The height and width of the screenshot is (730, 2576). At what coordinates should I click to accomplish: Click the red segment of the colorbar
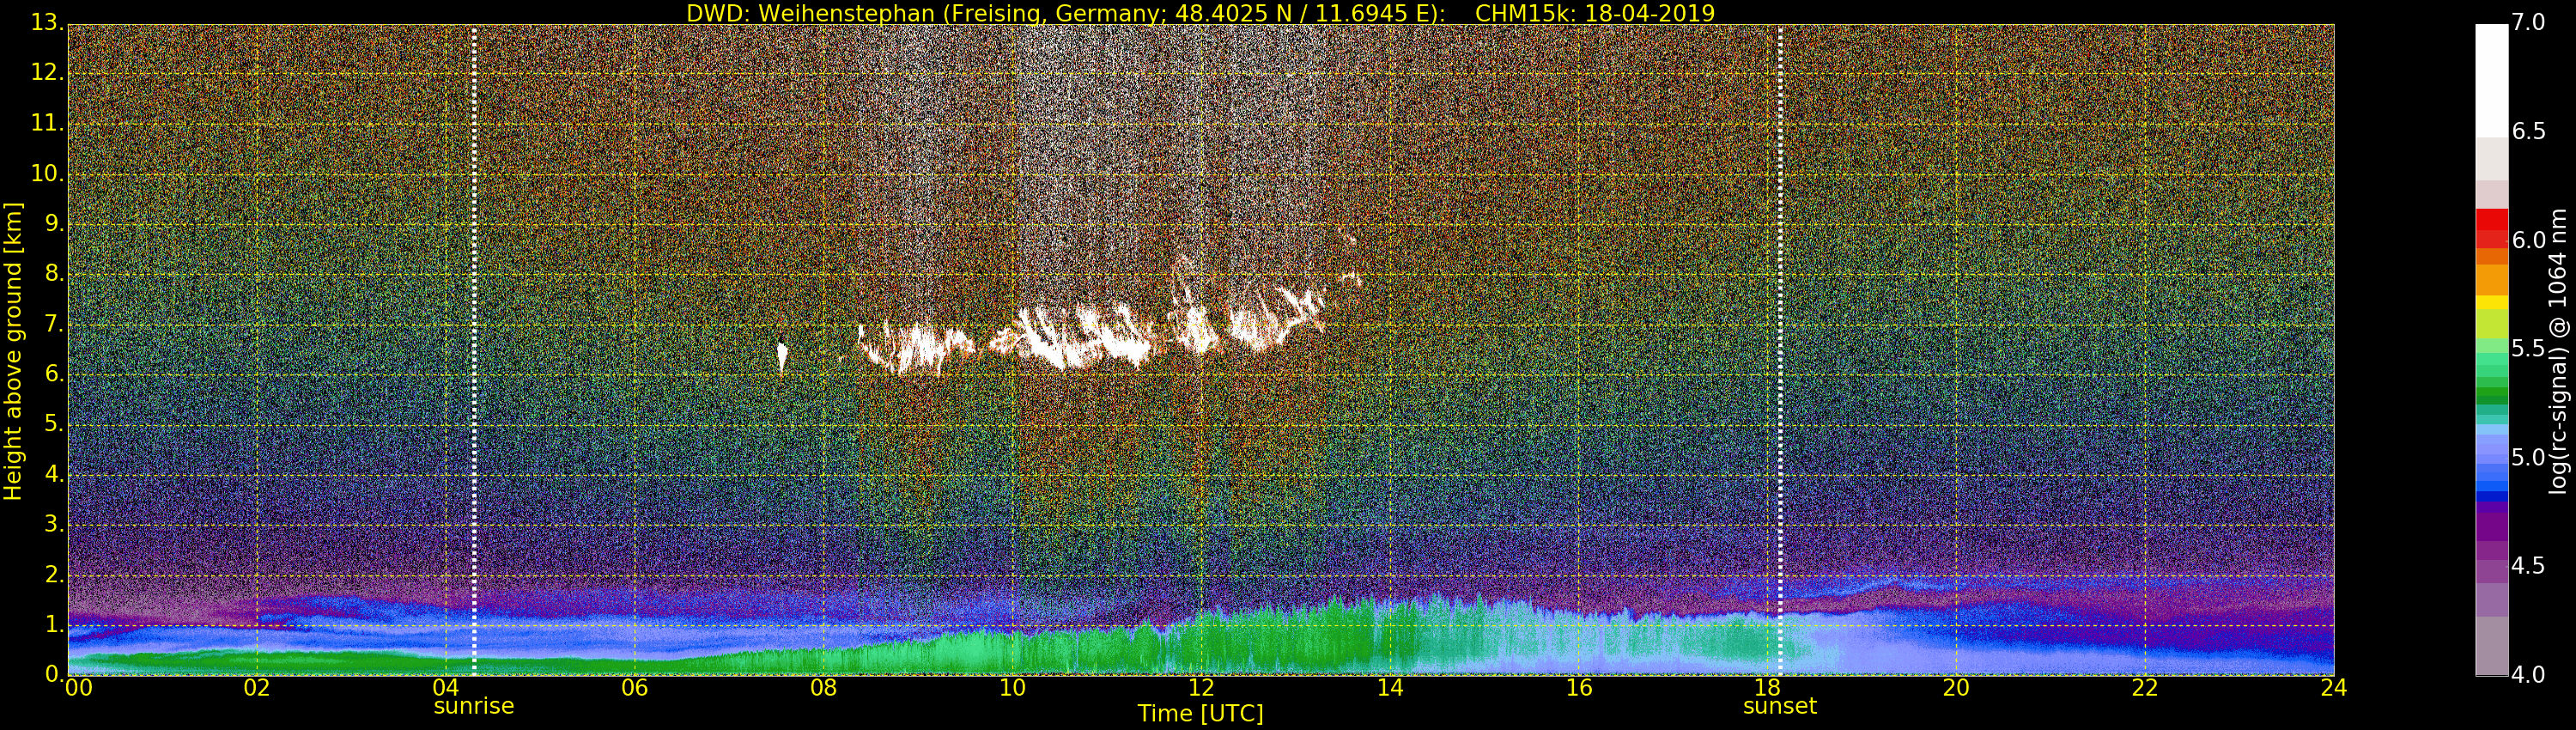click(x=2491, y=218)
